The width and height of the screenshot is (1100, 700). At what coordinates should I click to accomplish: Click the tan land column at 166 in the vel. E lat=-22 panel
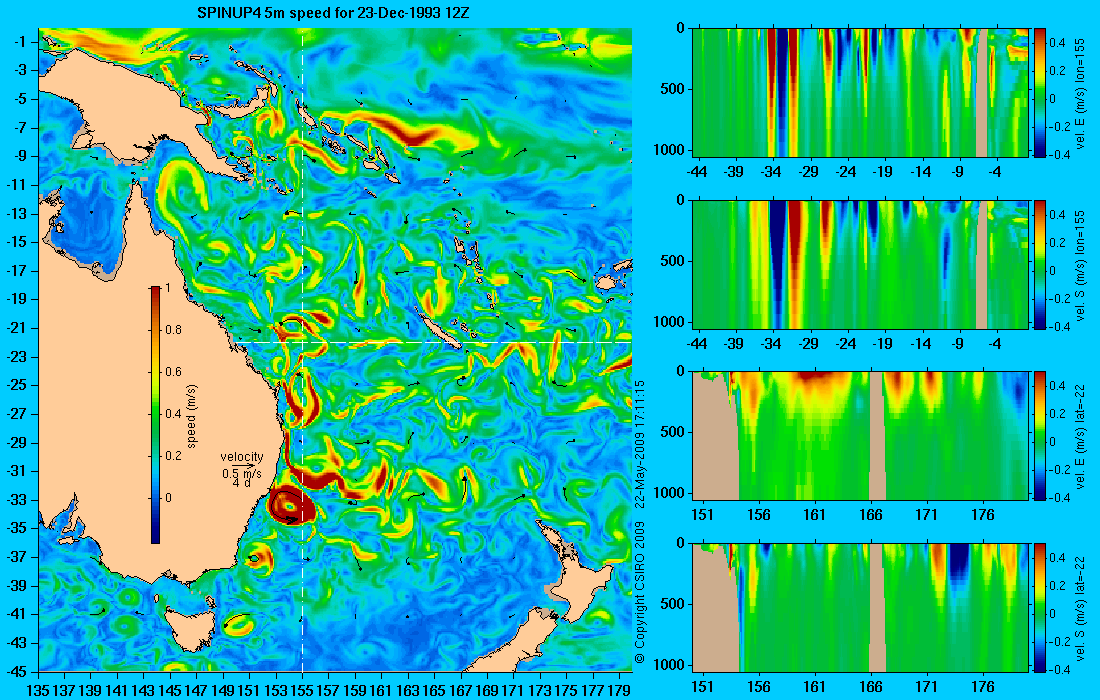(877, 436)
